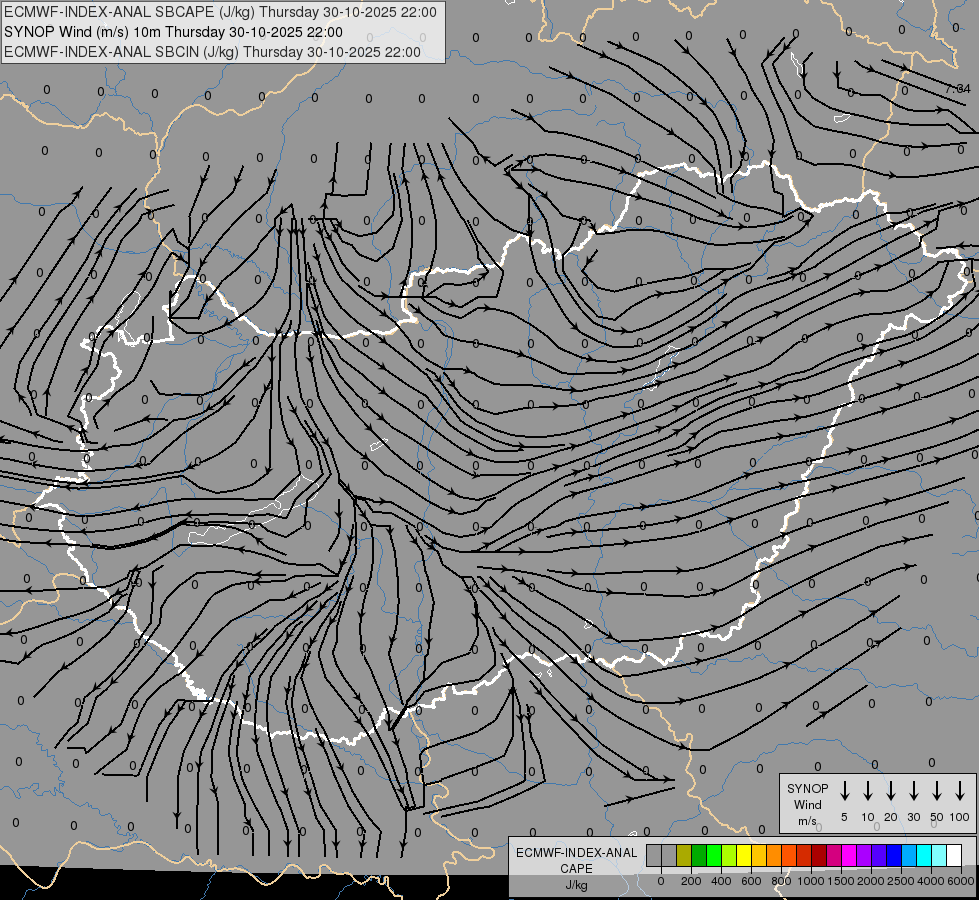Choose the purple CAPE swatch
This screenshot has width=979, height=900.
pyautogui.click(x=863, y=855)
